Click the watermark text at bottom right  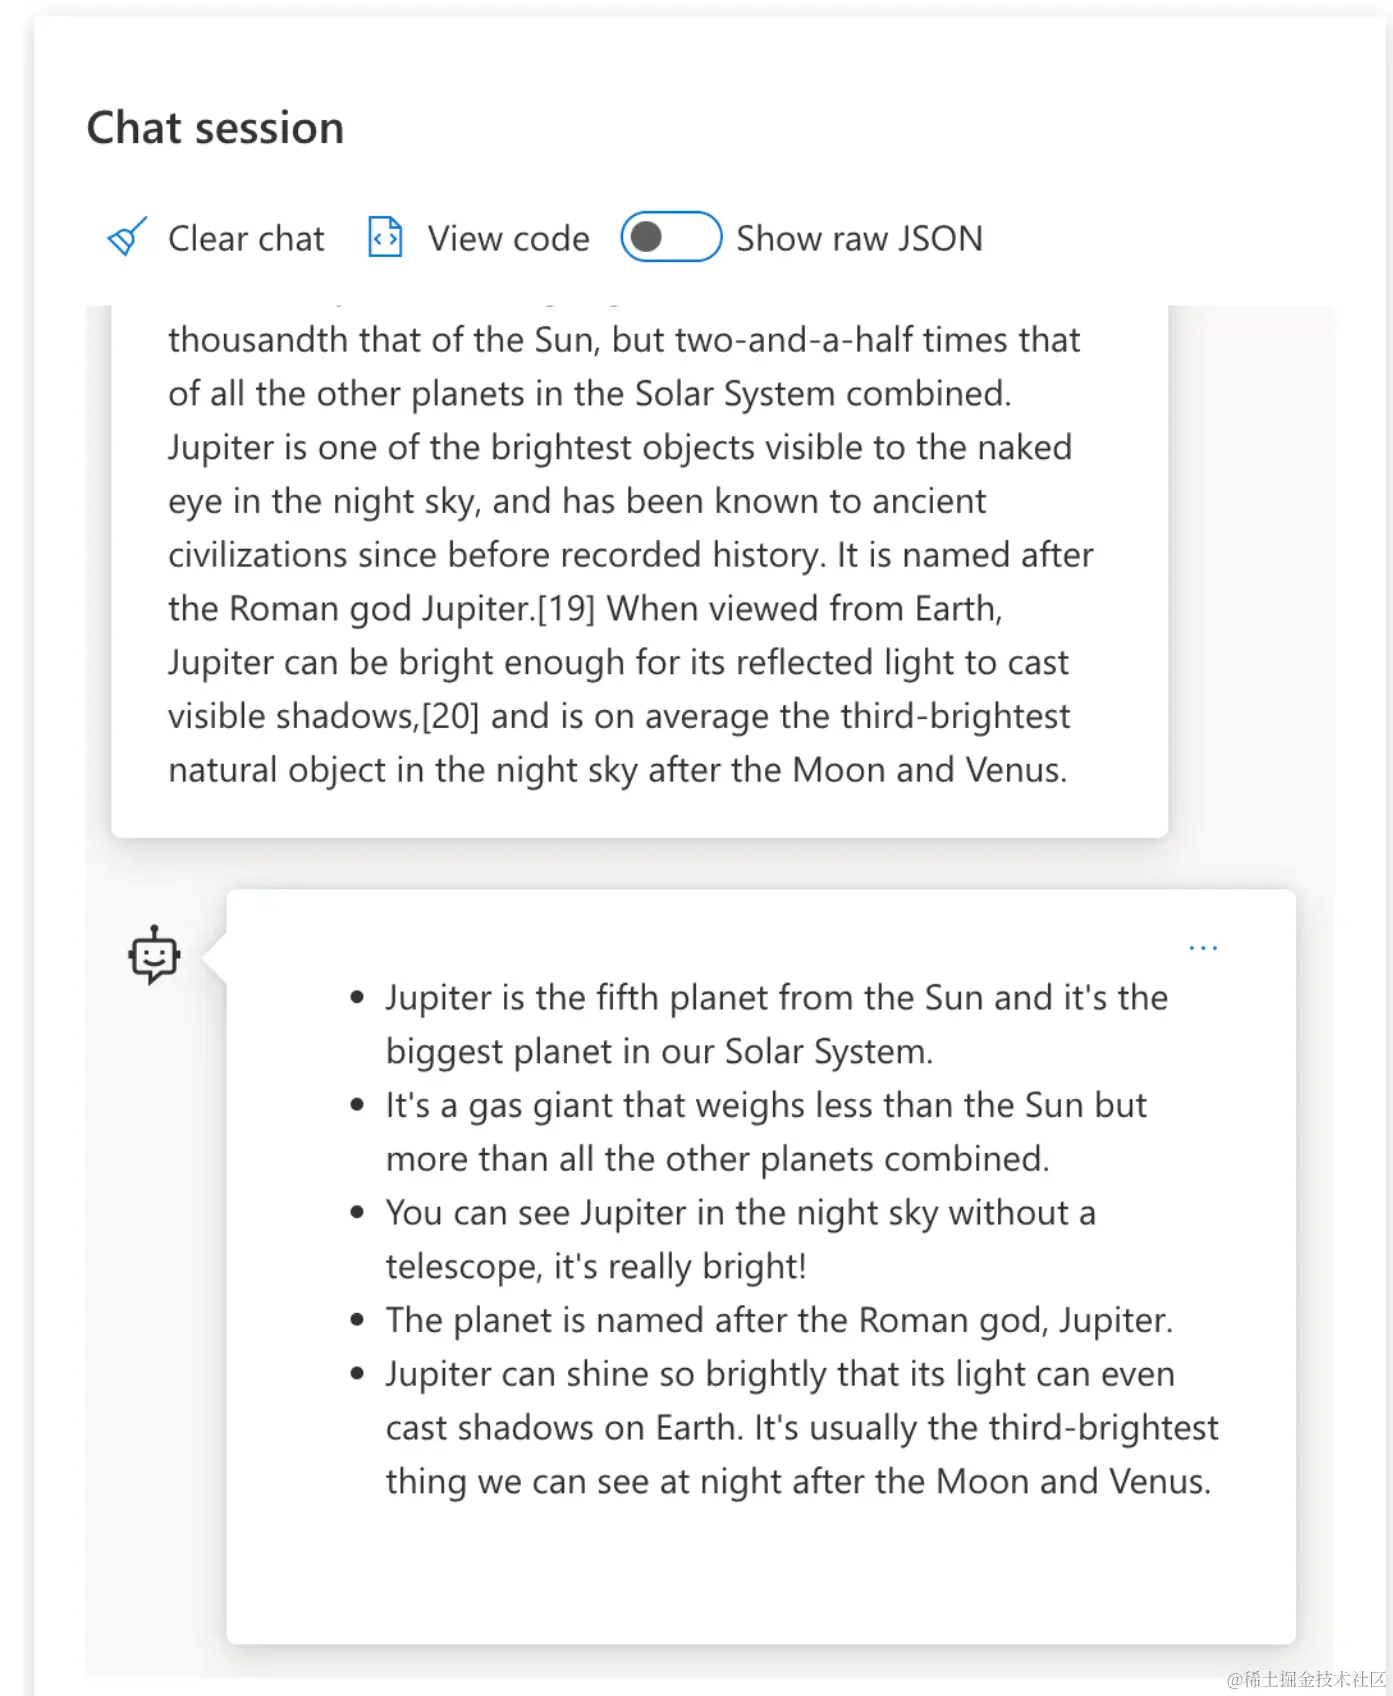tap(1306, 1679)
